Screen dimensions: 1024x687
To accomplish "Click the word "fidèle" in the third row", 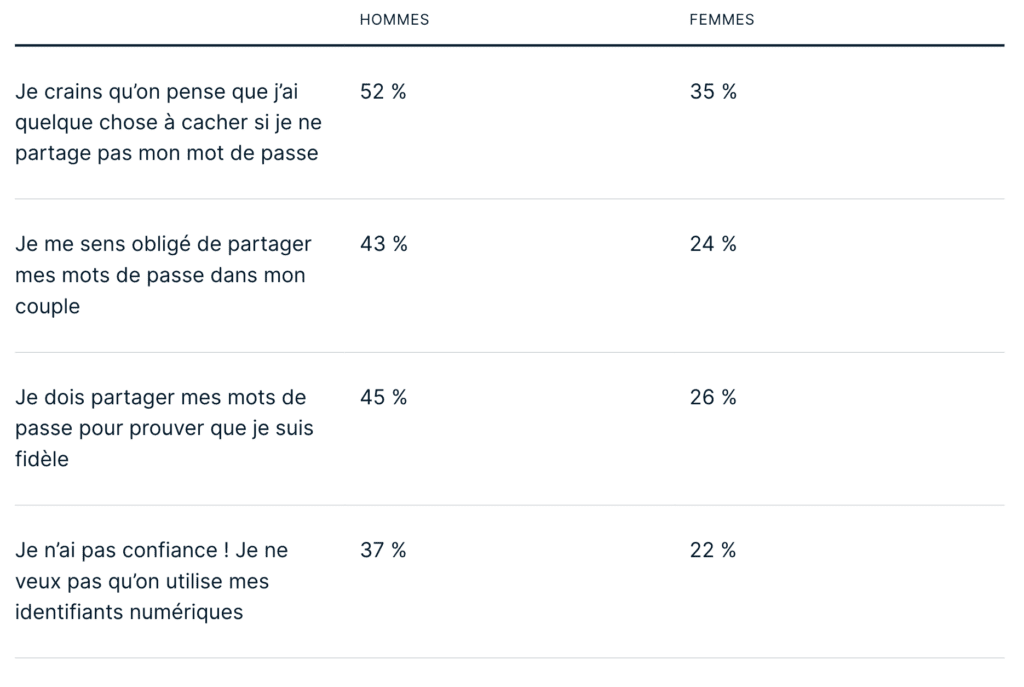I will (42, 460).
